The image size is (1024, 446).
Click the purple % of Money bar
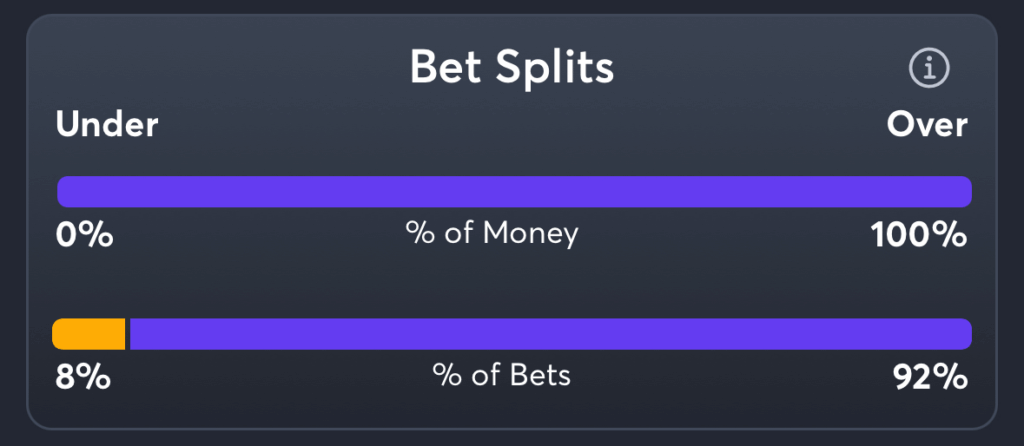point(515,191)
